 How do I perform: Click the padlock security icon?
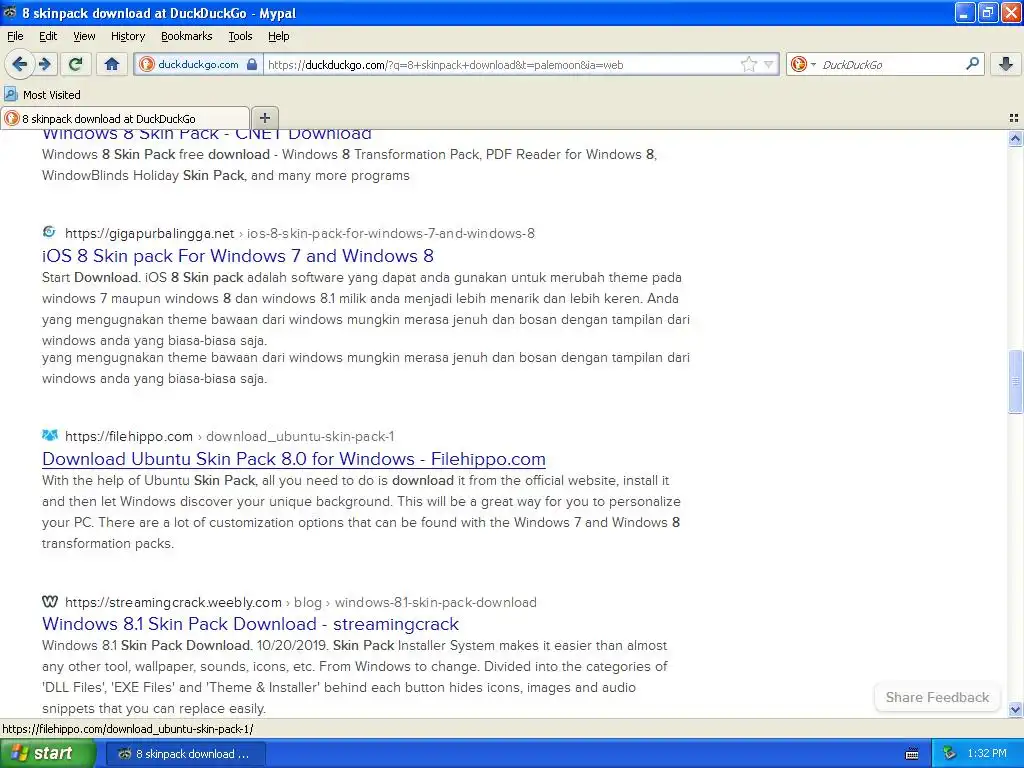[251, 64]
